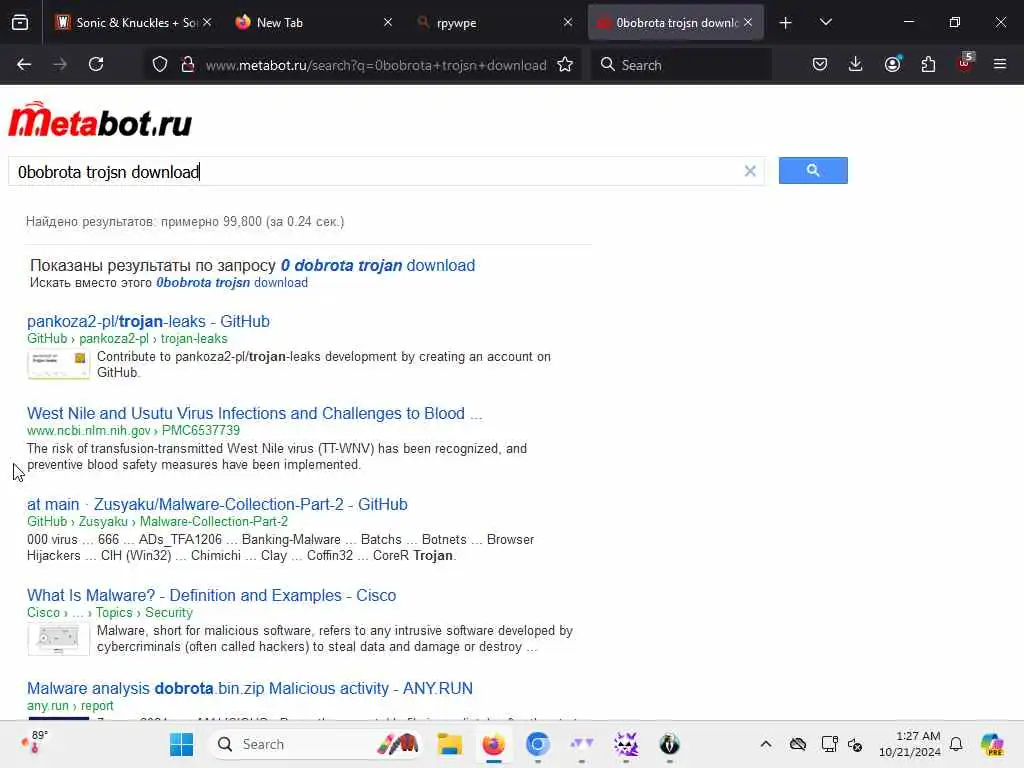Viewport: 1024px width, 768px height.
Task: Click the www.ncbi.nlm.nih.gov › PMC6537739 URL text
Action: click(x=133, y=430)
